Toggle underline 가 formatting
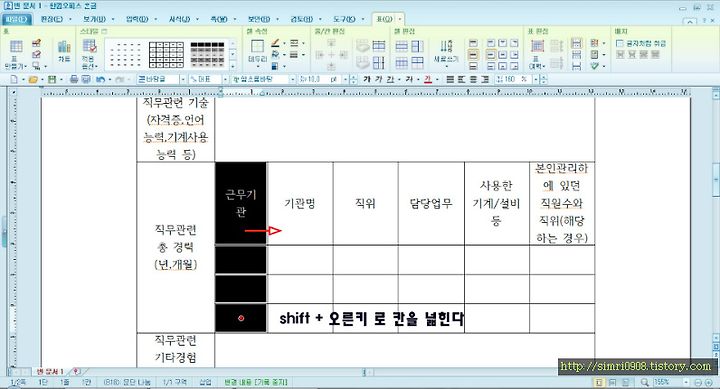Image resolution: width=720 pixels, height=389 pixels. (x=390, y=79)
